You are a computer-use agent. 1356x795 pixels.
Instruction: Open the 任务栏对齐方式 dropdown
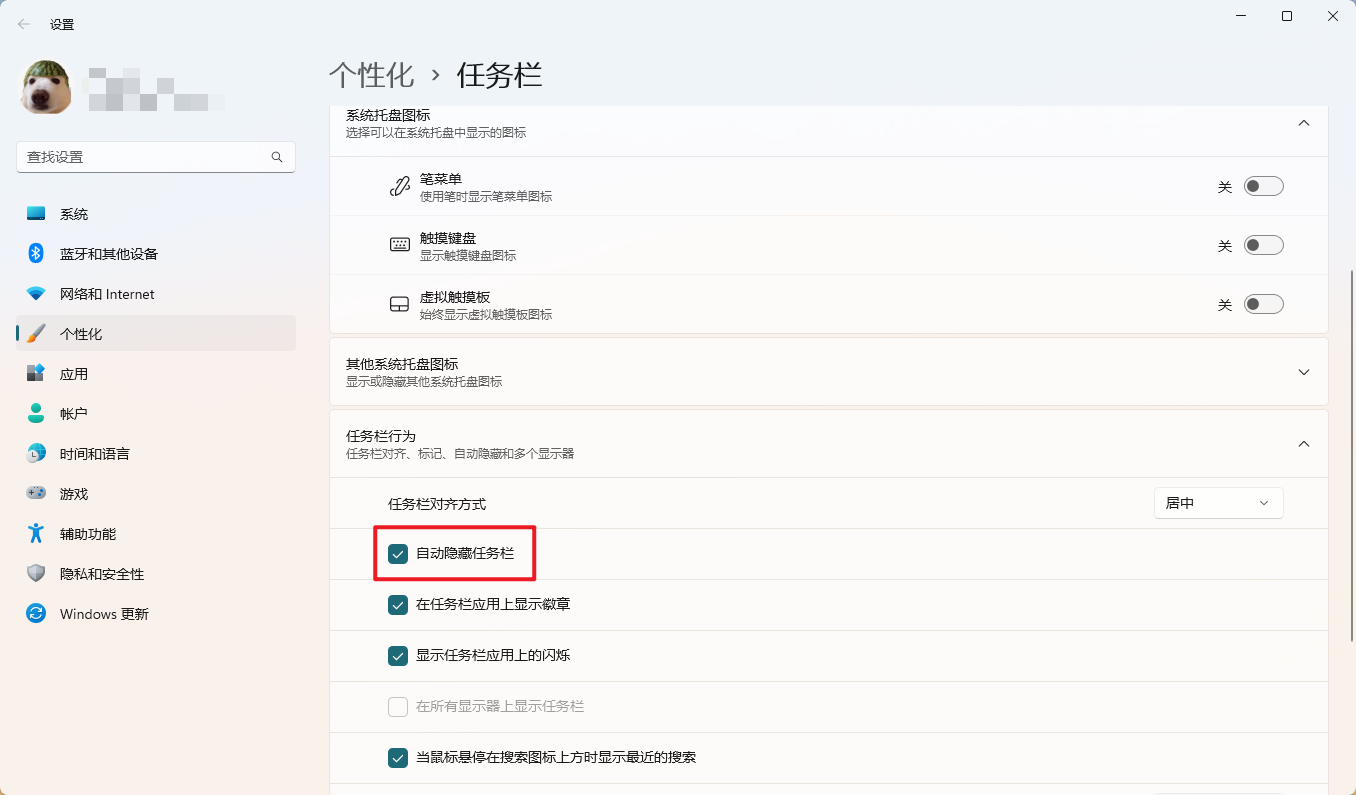pos(1217,503)
